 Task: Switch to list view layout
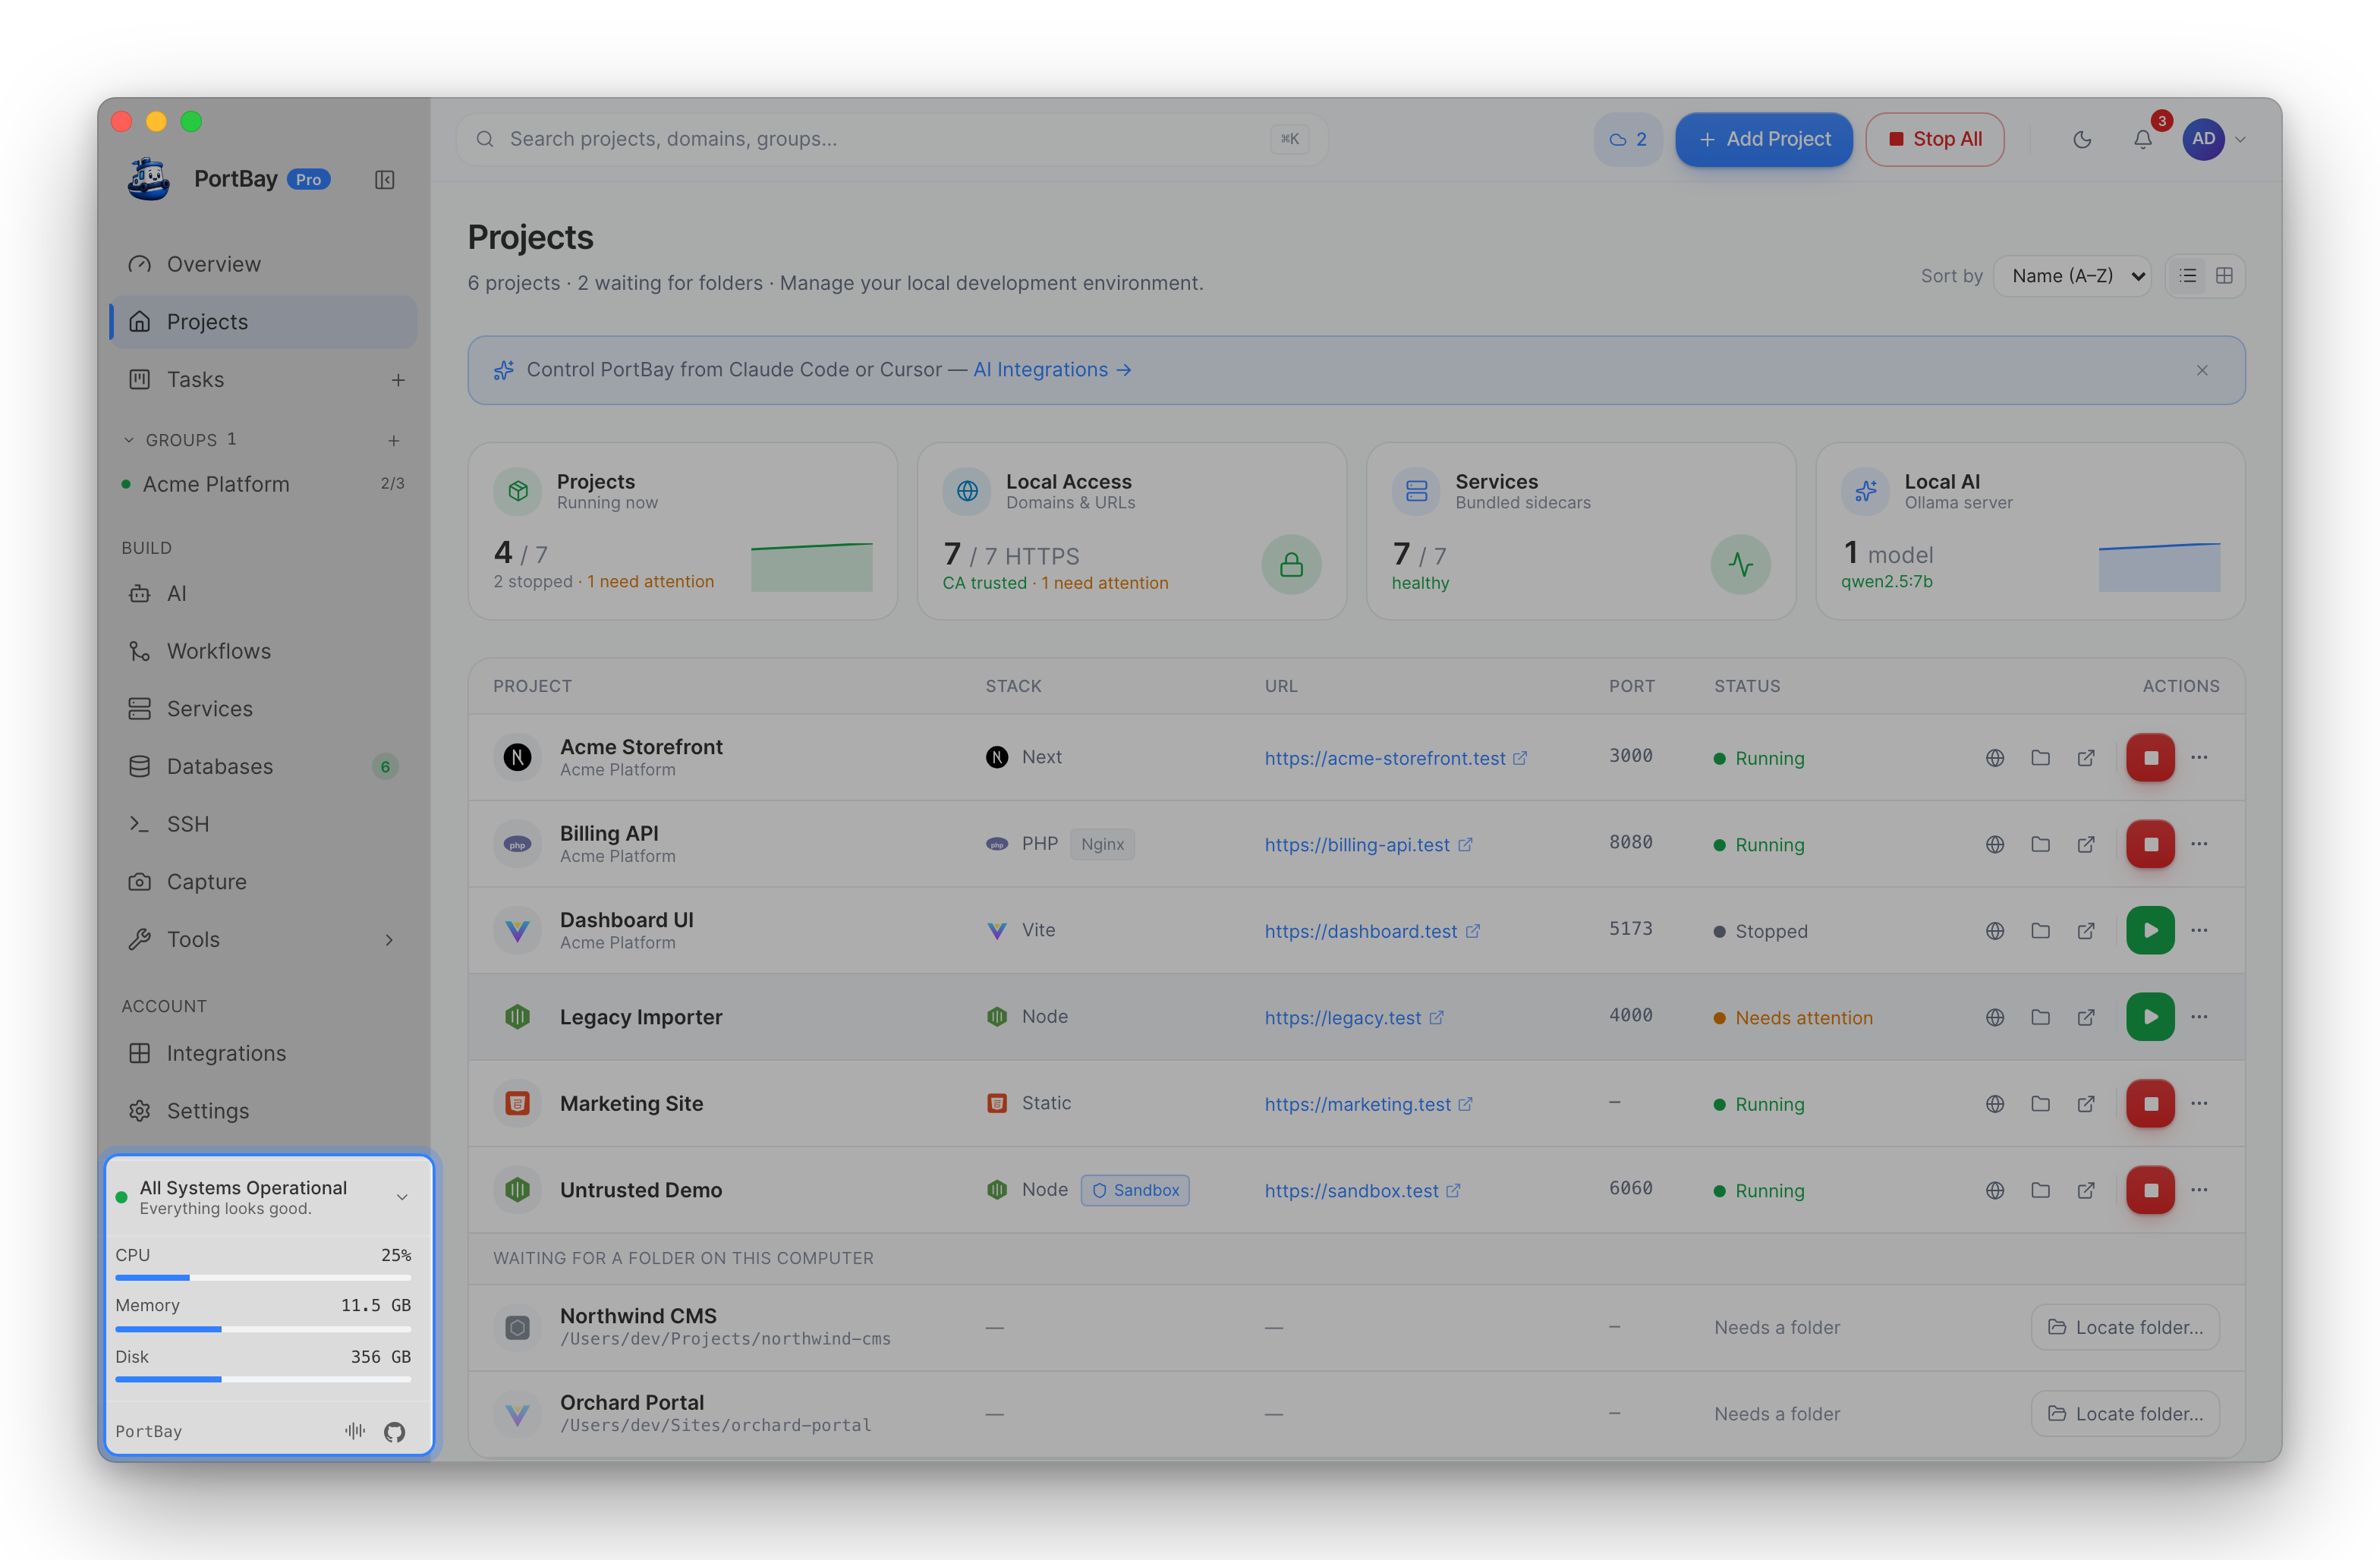(2188, 276)
